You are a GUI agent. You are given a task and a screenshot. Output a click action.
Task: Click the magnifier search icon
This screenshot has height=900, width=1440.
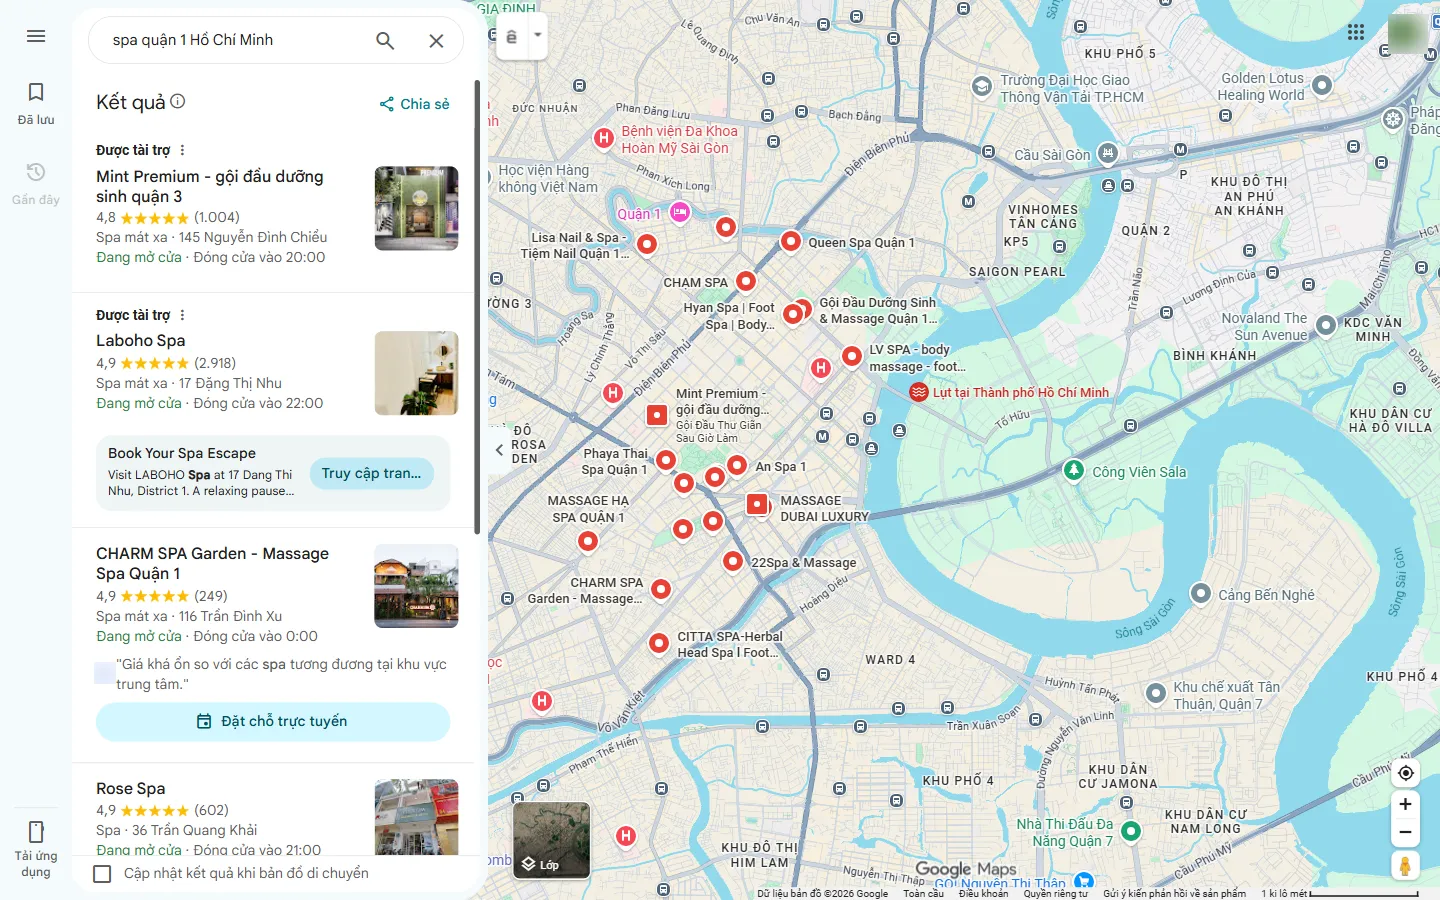pyautogui.click(x=385, y=41)
